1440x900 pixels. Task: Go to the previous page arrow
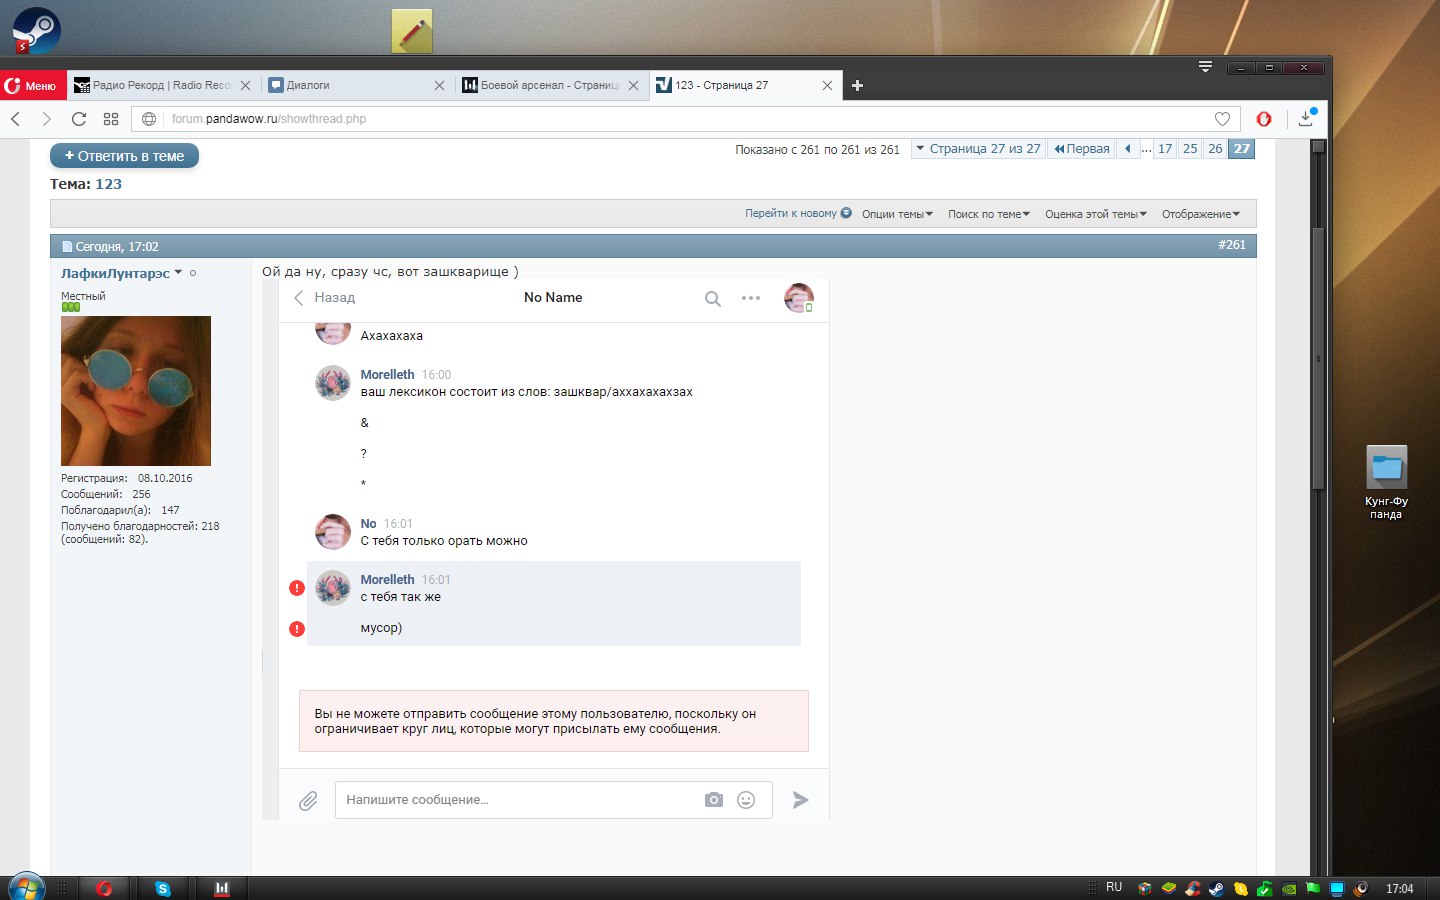1128,149
